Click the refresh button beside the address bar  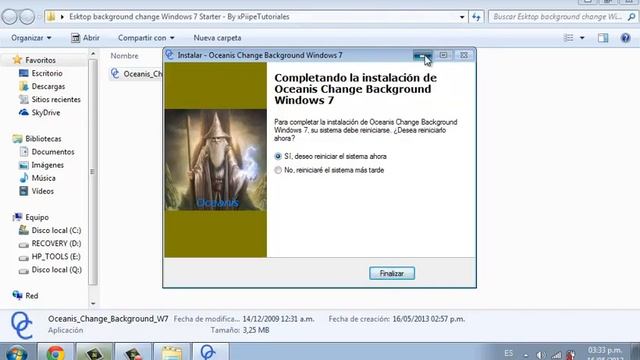coord(476,17)
